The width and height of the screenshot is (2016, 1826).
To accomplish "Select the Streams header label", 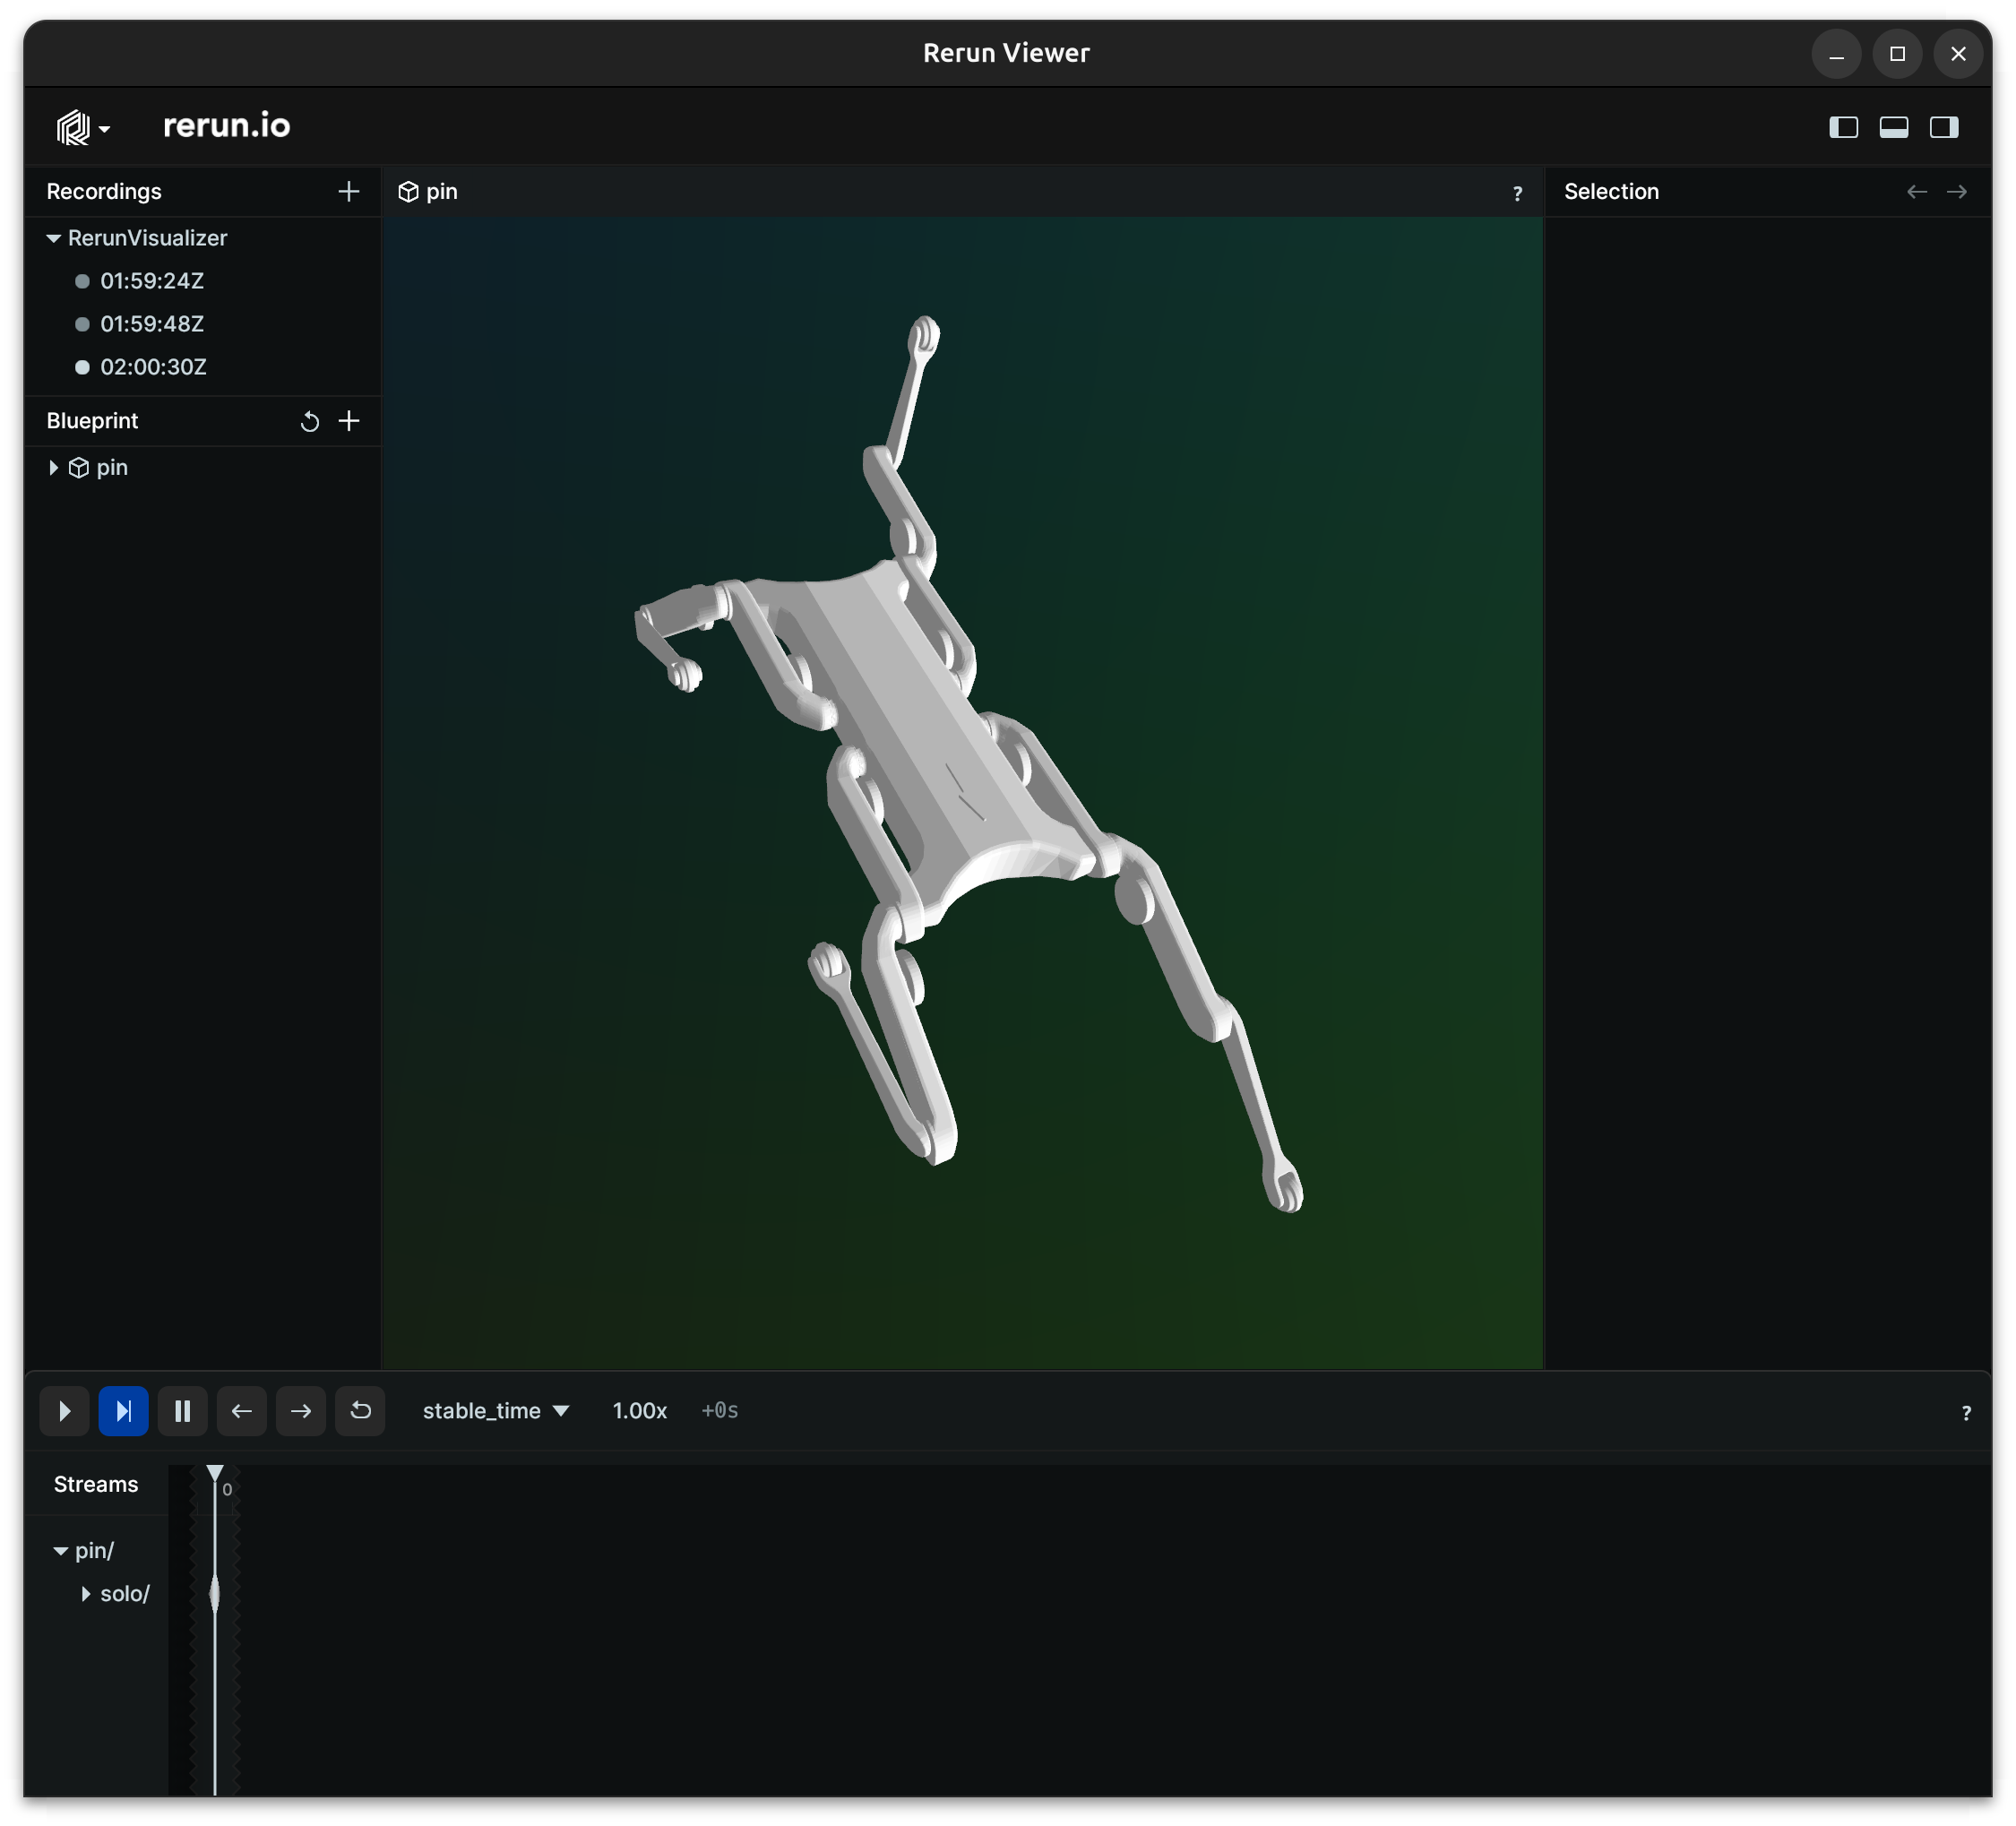I will click(x=96, y=1484).
